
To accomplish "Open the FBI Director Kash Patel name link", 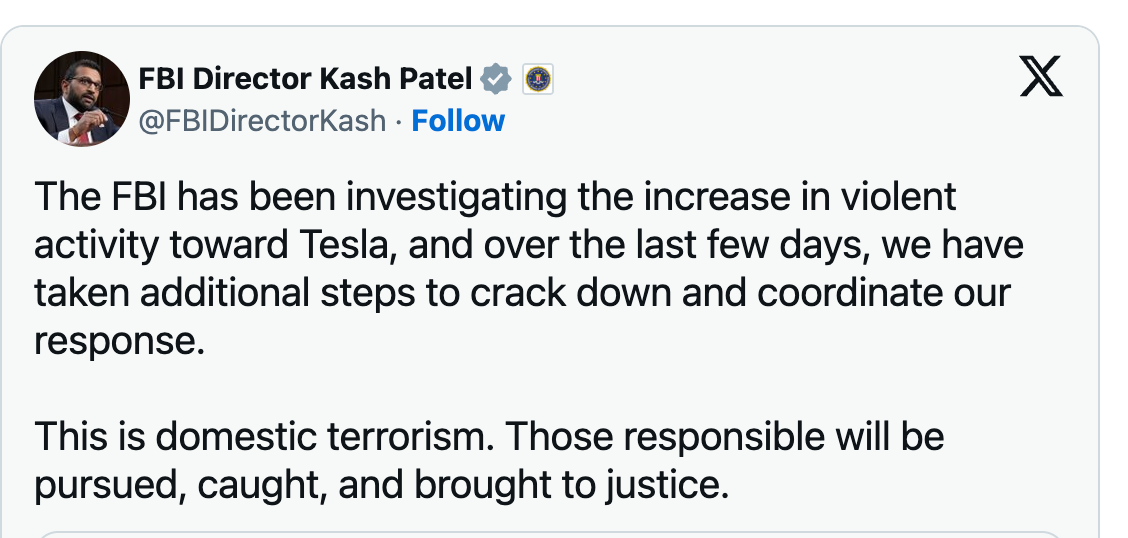I will [x=304, y=78].
